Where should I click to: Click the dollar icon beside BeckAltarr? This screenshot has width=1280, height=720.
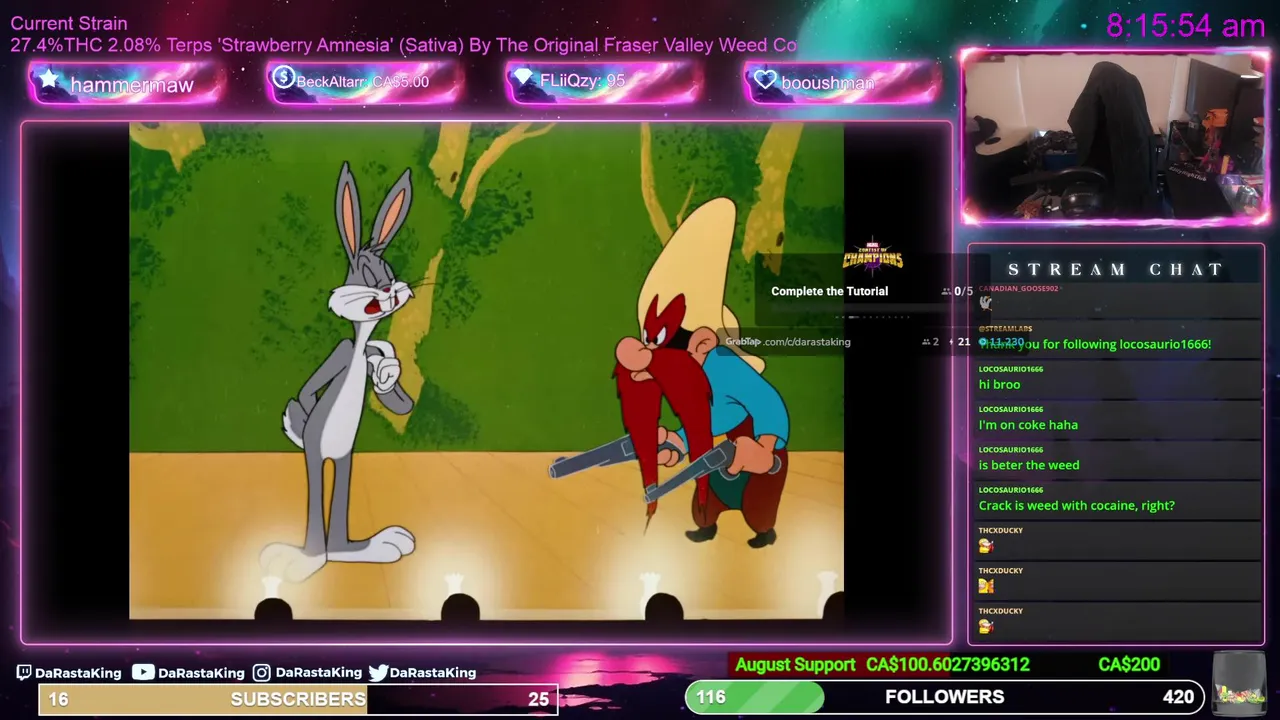click(x=283, y=77)
